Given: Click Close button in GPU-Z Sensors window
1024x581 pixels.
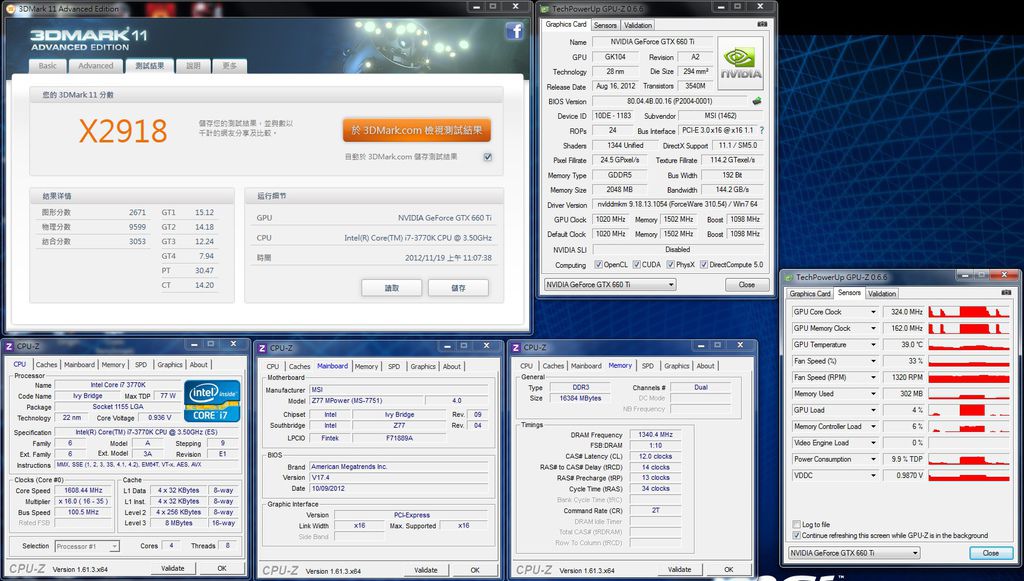Looking at the screenshot, I should coord(990,553).
